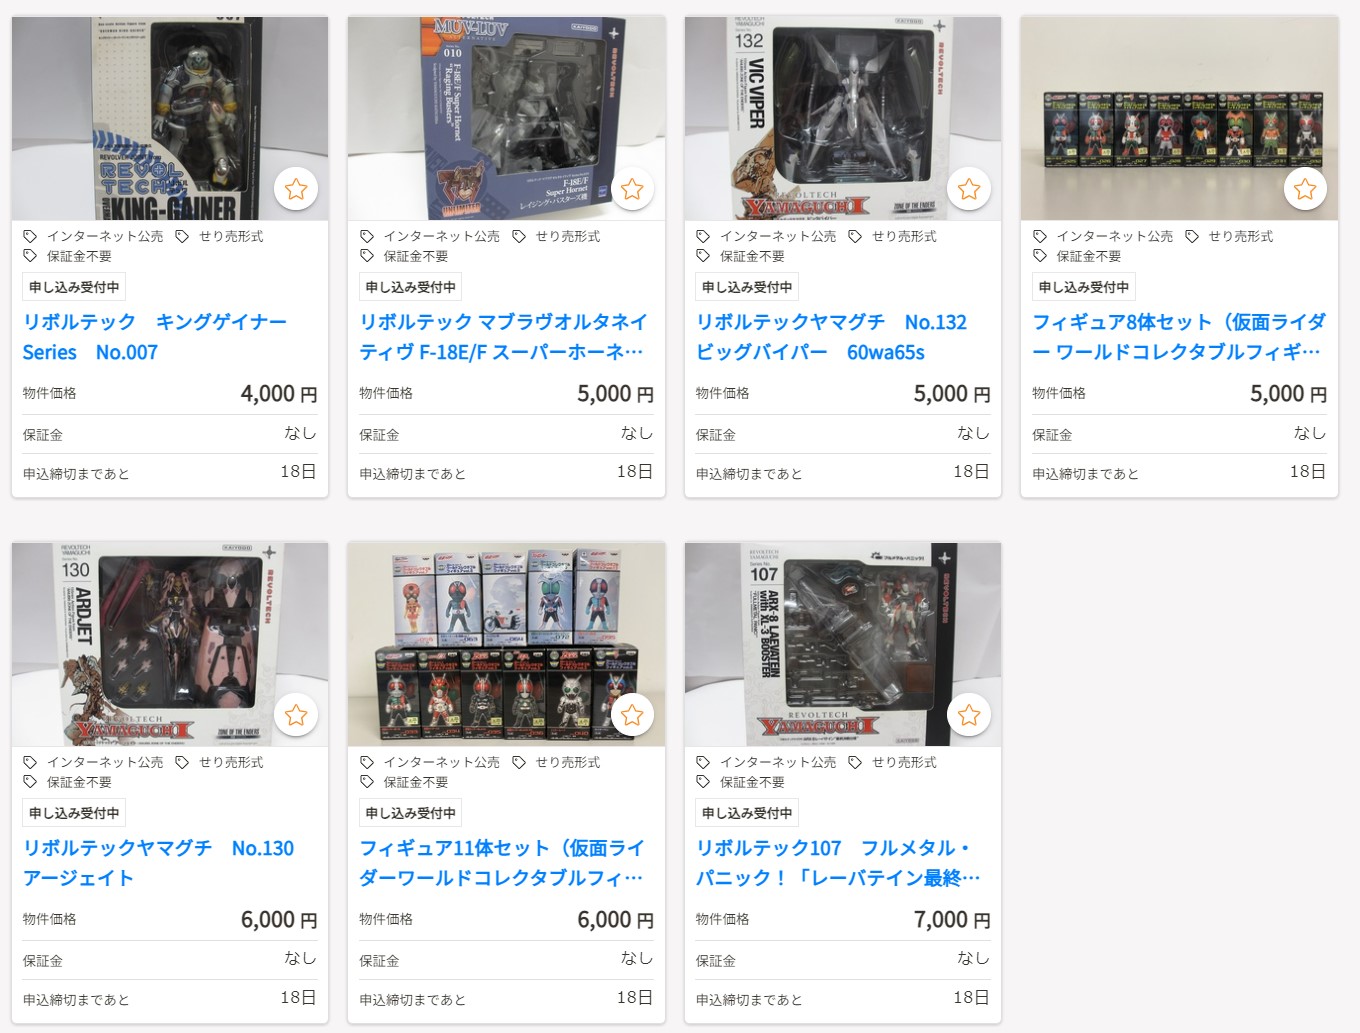
Task: Favorite the Revoltech 107 Laevatein listing
Action: coord(969,715)
